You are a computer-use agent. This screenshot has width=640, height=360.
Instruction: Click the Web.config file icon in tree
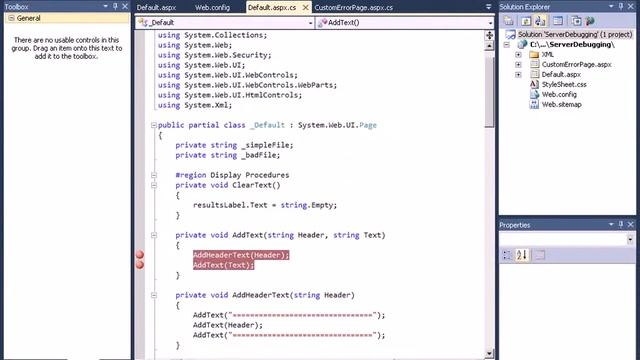[534, 94]
